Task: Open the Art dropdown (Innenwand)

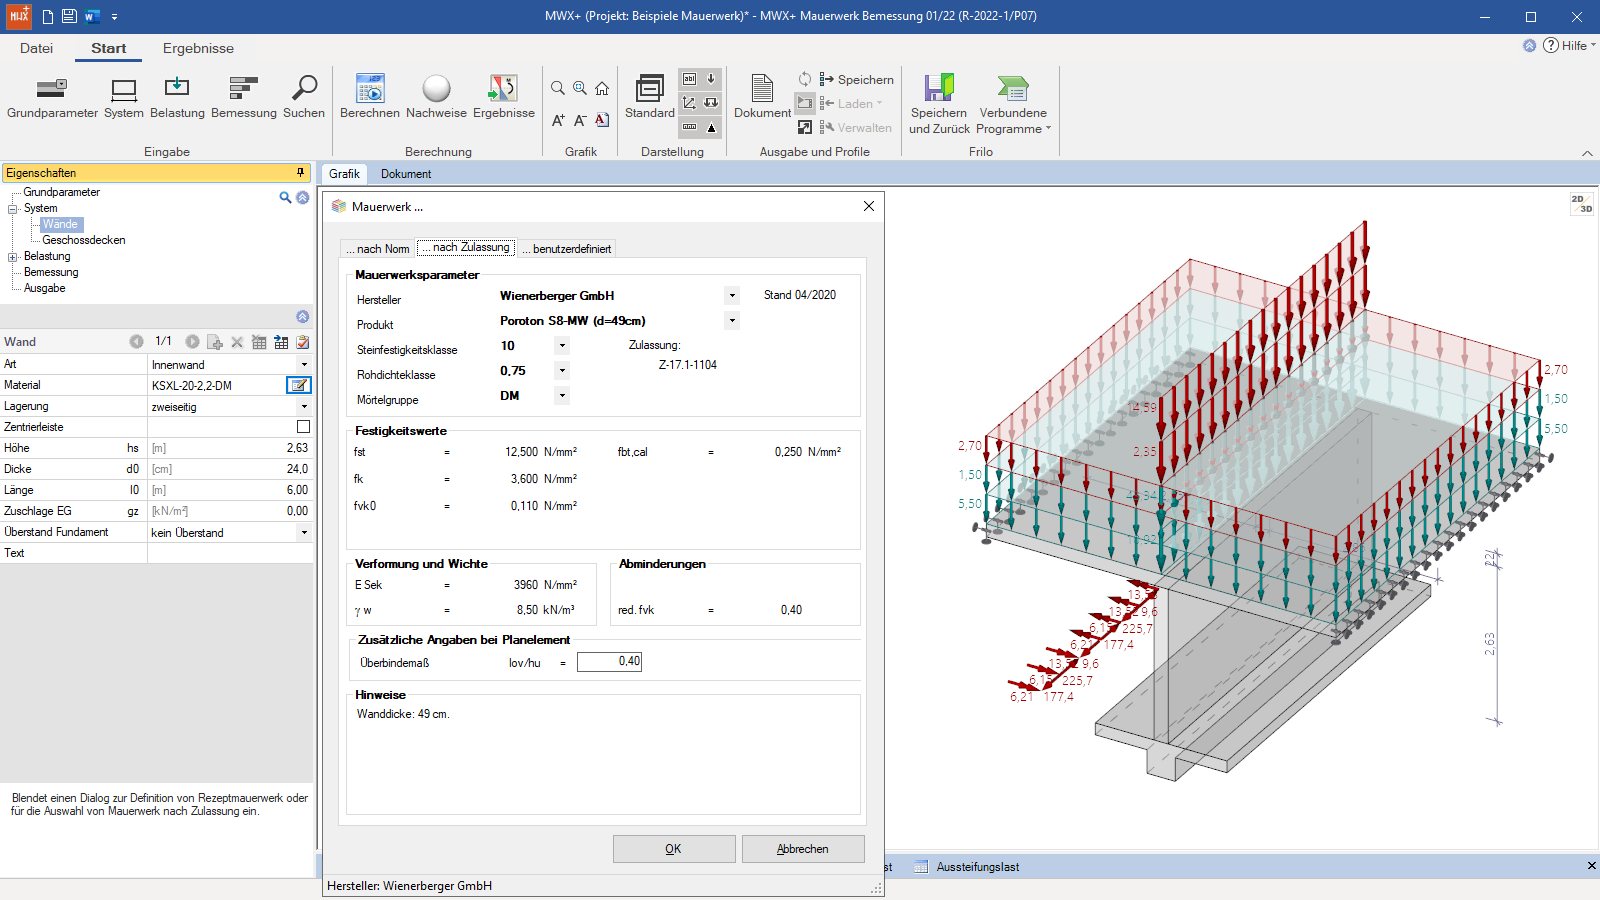Action: pos(304,365)
